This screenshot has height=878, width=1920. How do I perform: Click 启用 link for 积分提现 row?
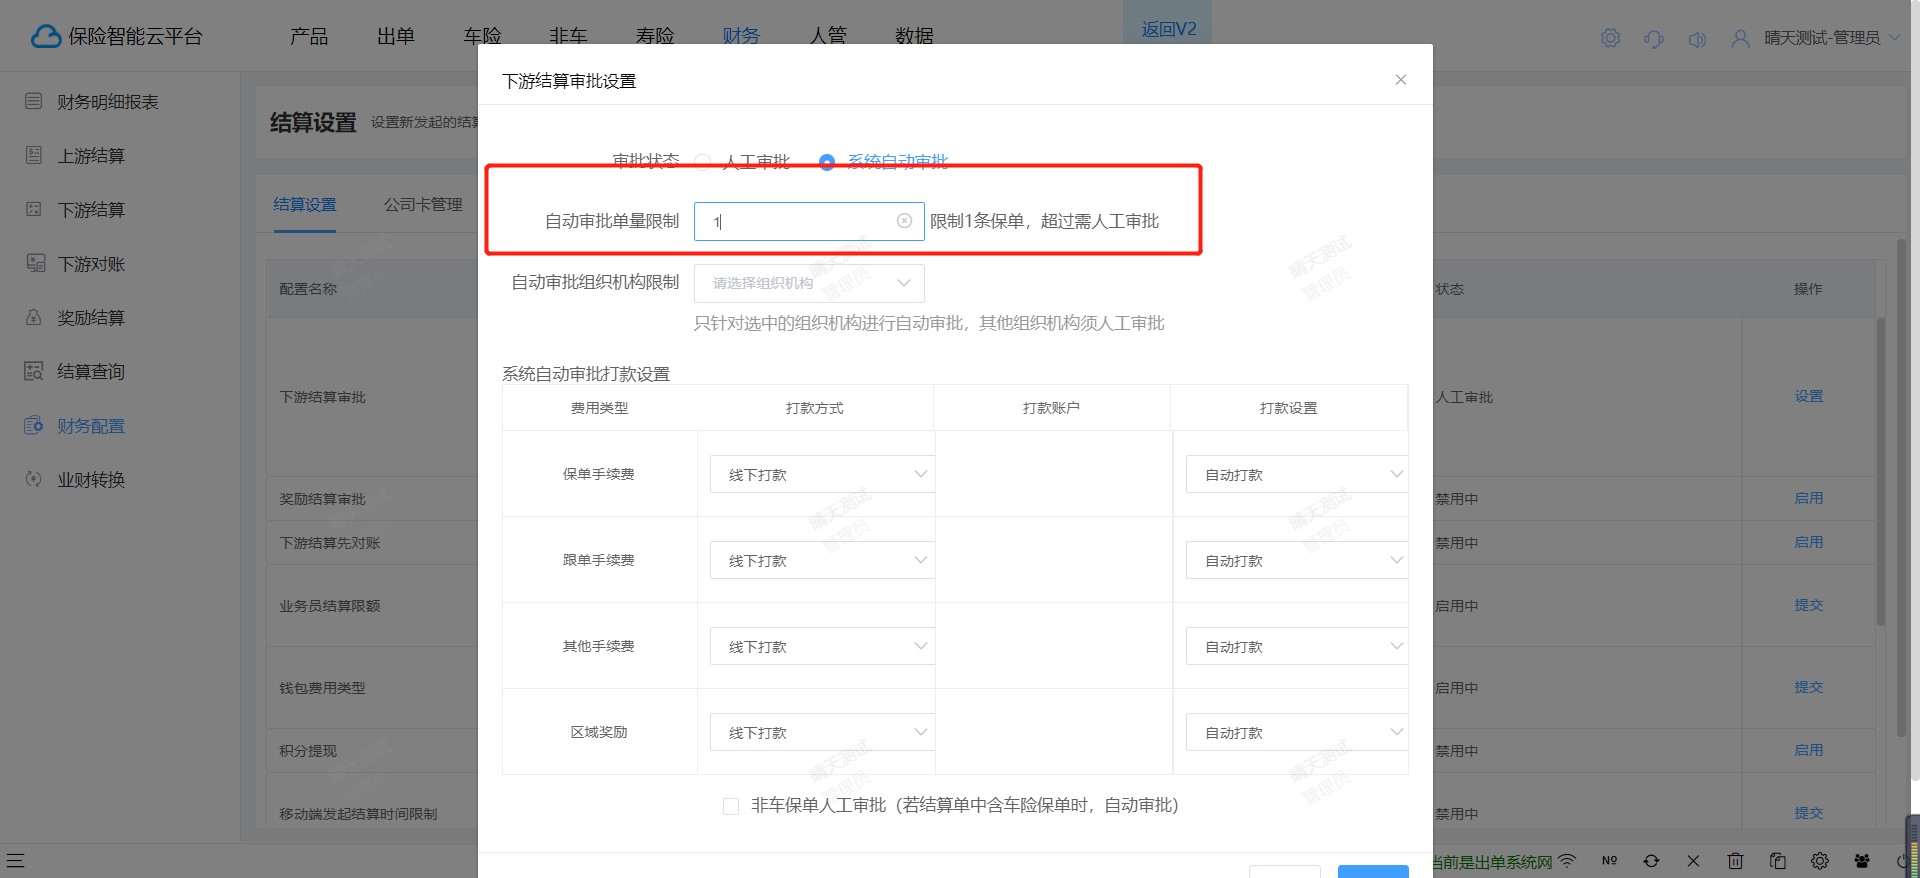(x=1808, y=750)
